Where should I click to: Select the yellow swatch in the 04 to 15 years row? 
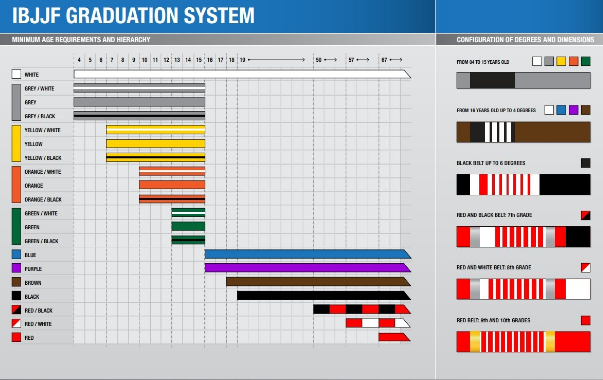pyautogui.click(x=561, y=61)
